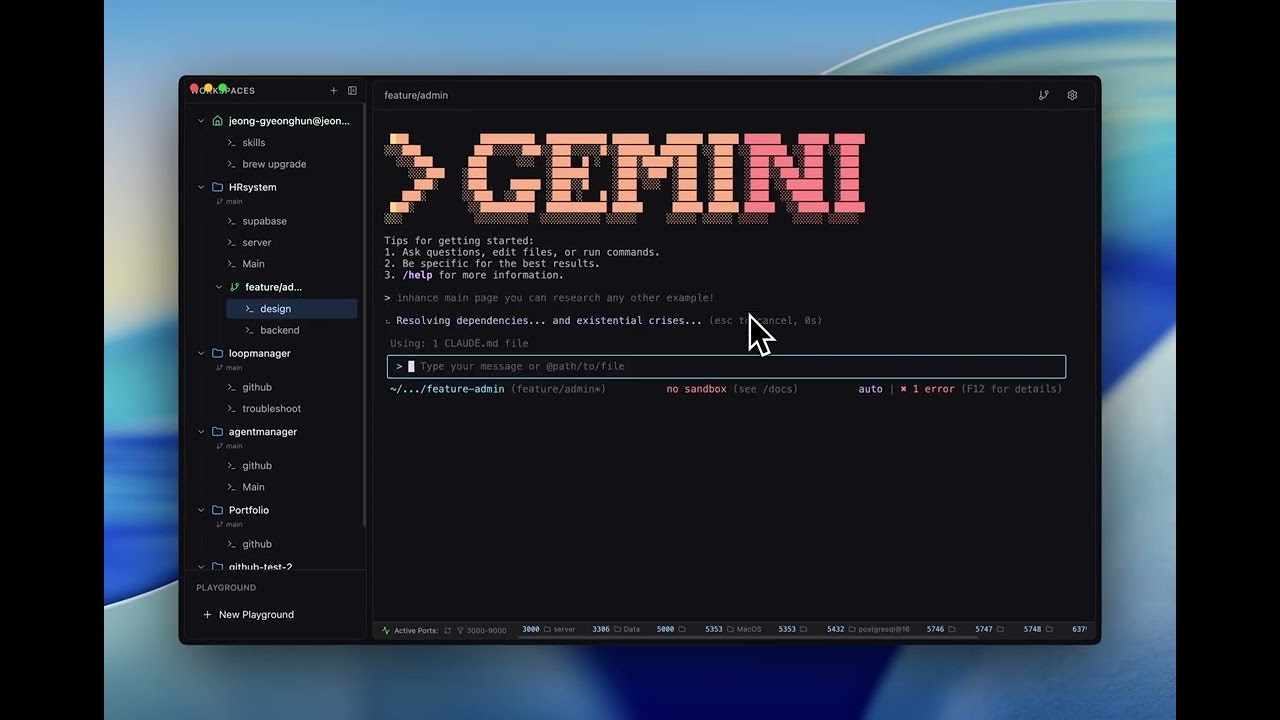Click the filter icon near port range 3000-9000
This screenshot has height=720, width=1280.
coord(460,629)
